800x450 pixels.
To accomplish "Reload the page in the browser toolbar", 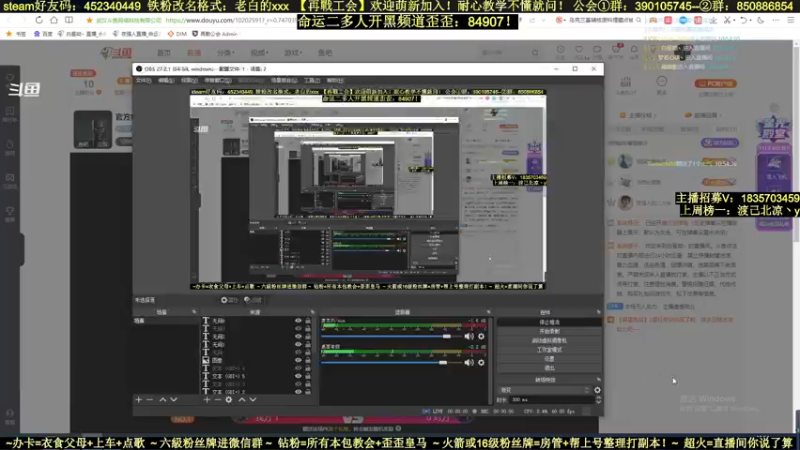I will 39,20.
